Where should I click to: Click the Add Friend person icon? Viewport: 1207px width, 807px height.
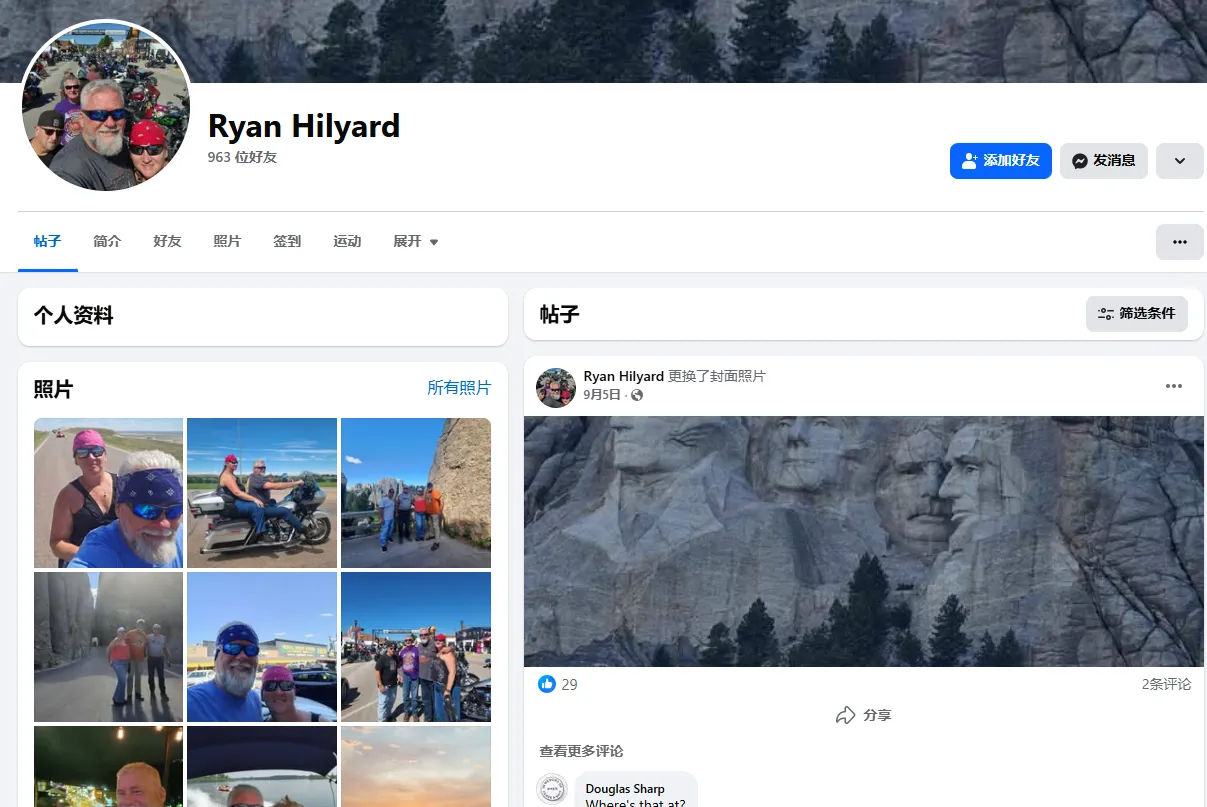pyautogui.click(x=969, y=160)
